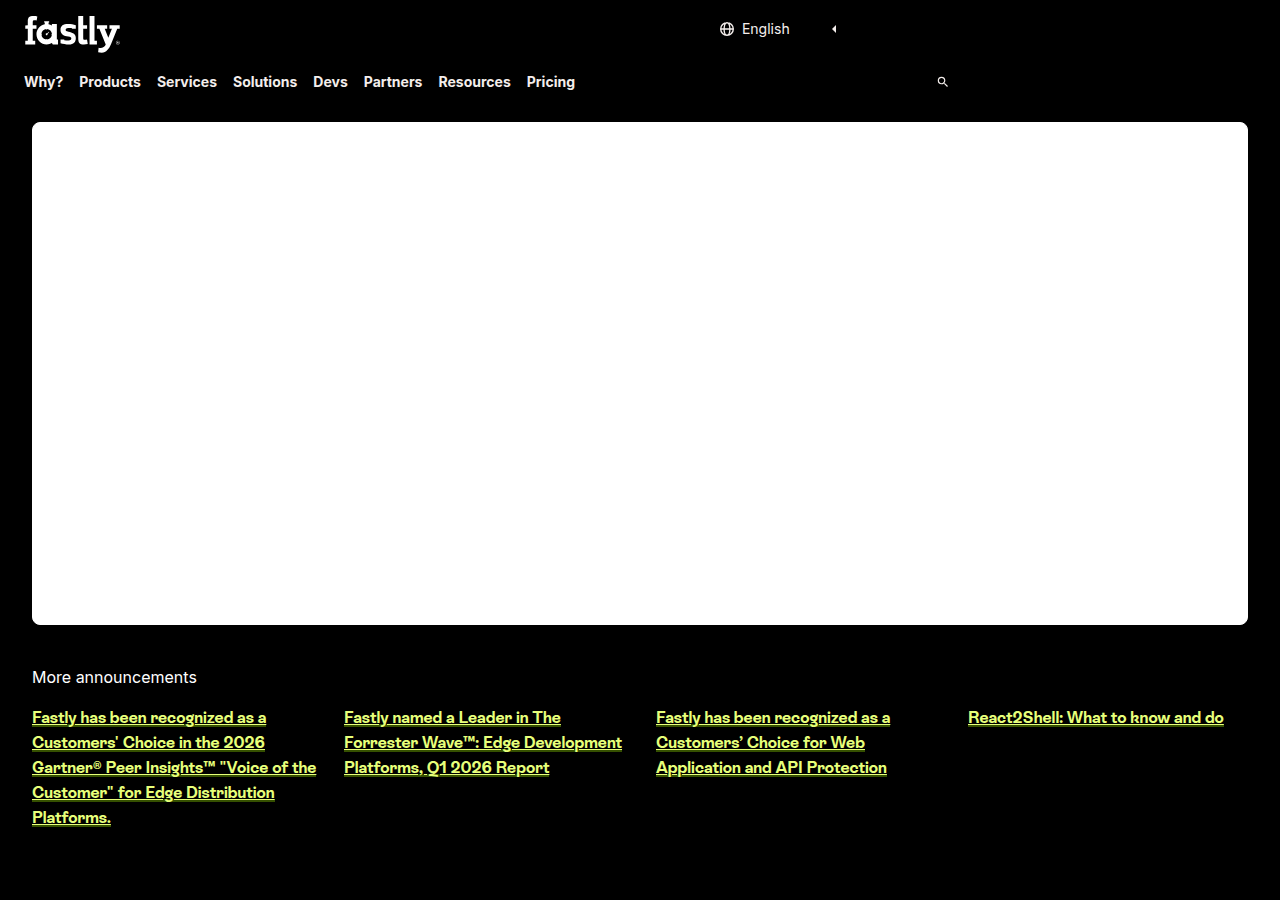Open the search magnifier icon
Screen dimensions: 1280x900
pyautogui.click(x=942, y=82)
